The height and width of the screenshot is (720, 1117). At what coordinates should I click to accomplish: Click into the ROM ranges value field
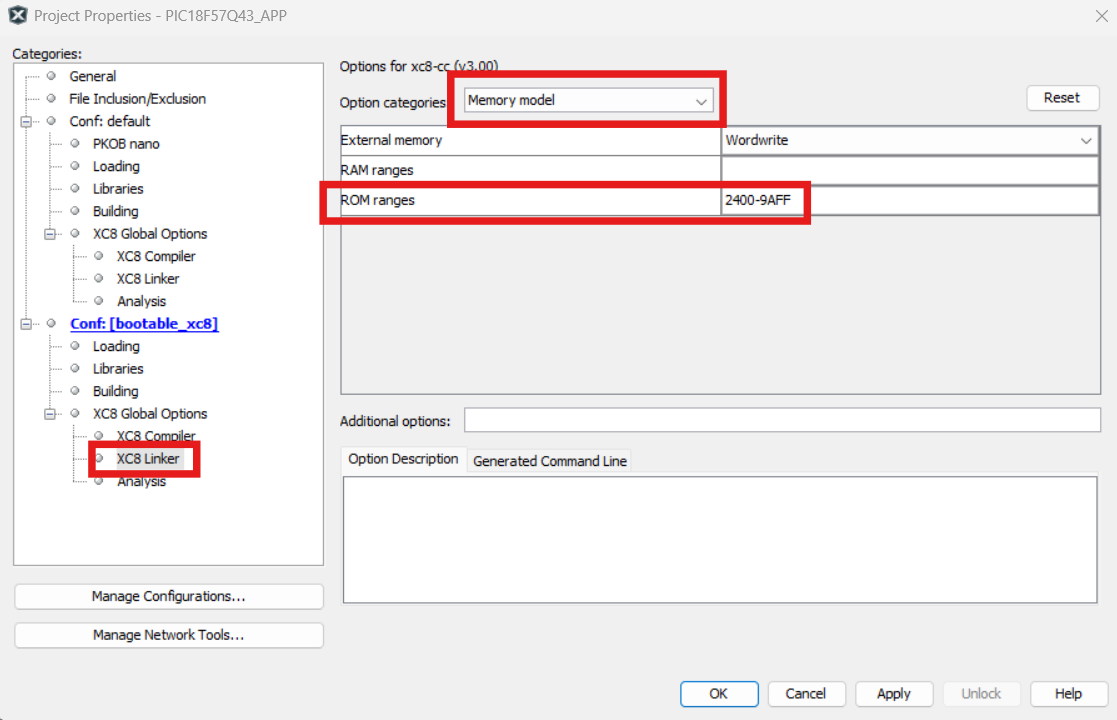pyautogui.click(x=909, y=201)
